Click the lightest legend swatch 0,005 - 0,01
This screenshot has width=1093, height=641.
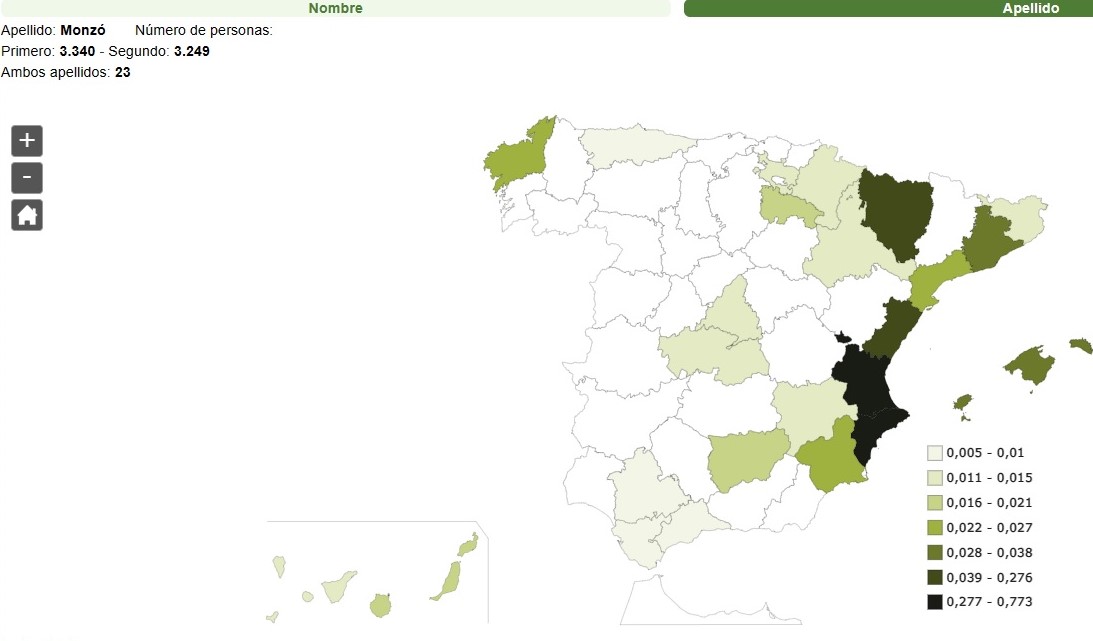pos(936,452)
